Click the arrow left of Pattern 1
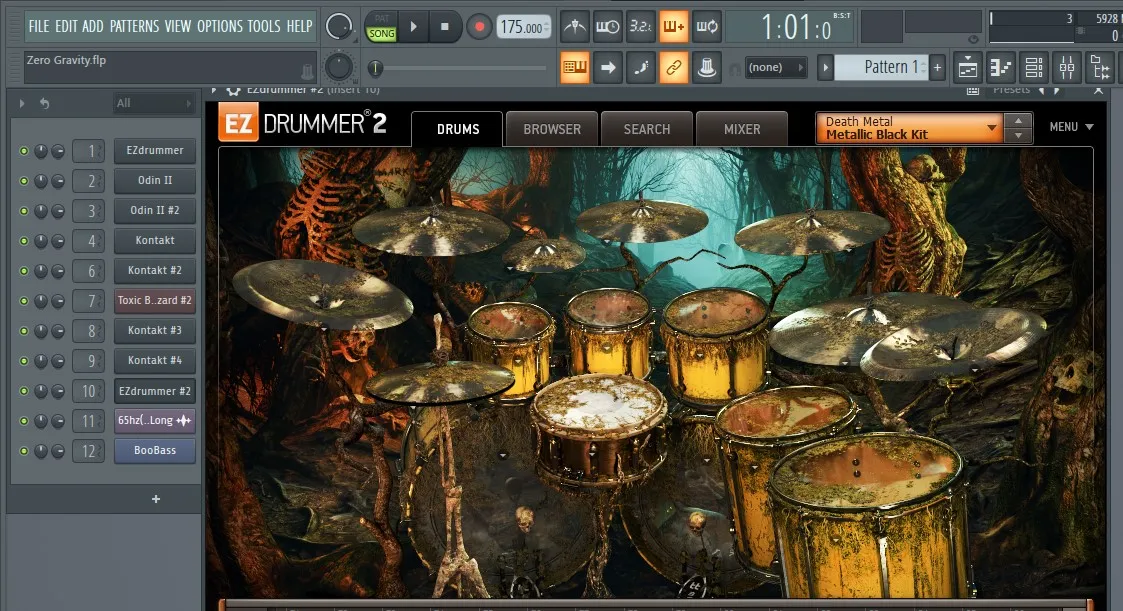Screen dimensions: 1123x611 point(825,67)
